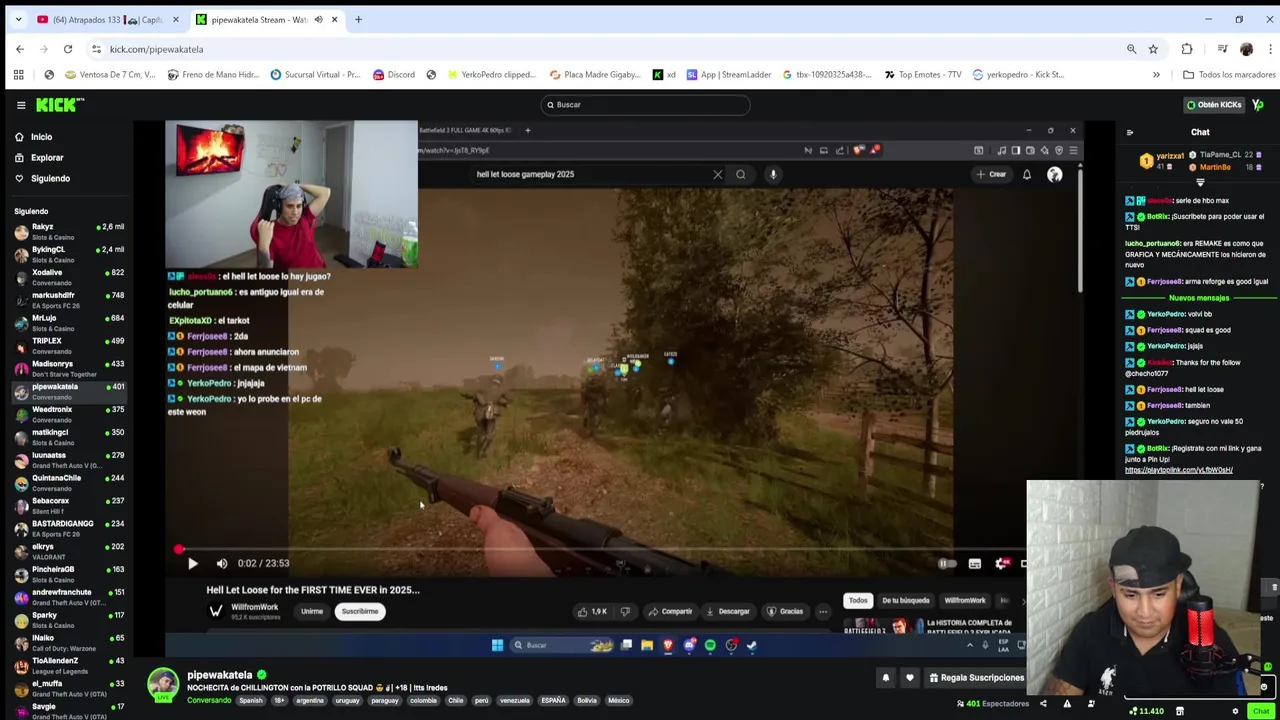Expand the hidden bookmarks chevron

point(1156,75)
